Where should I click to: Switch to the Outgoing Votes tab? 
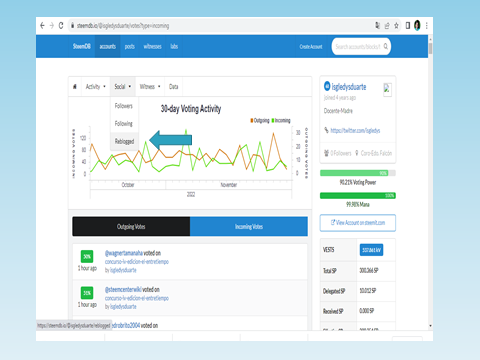(x=131, y=227)
